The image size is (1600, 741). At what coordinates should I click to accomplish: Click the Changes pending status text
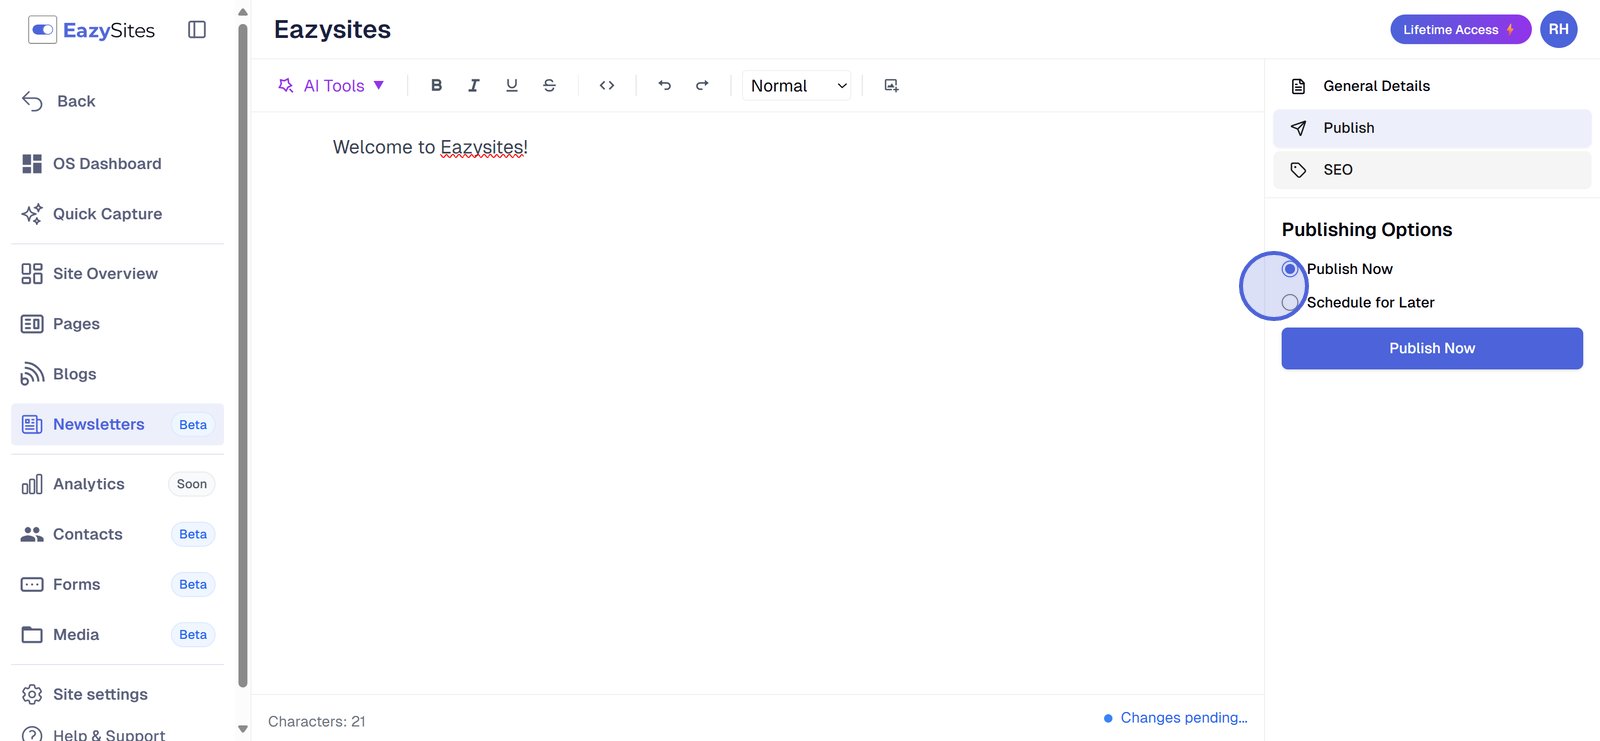coord(1184,718)
